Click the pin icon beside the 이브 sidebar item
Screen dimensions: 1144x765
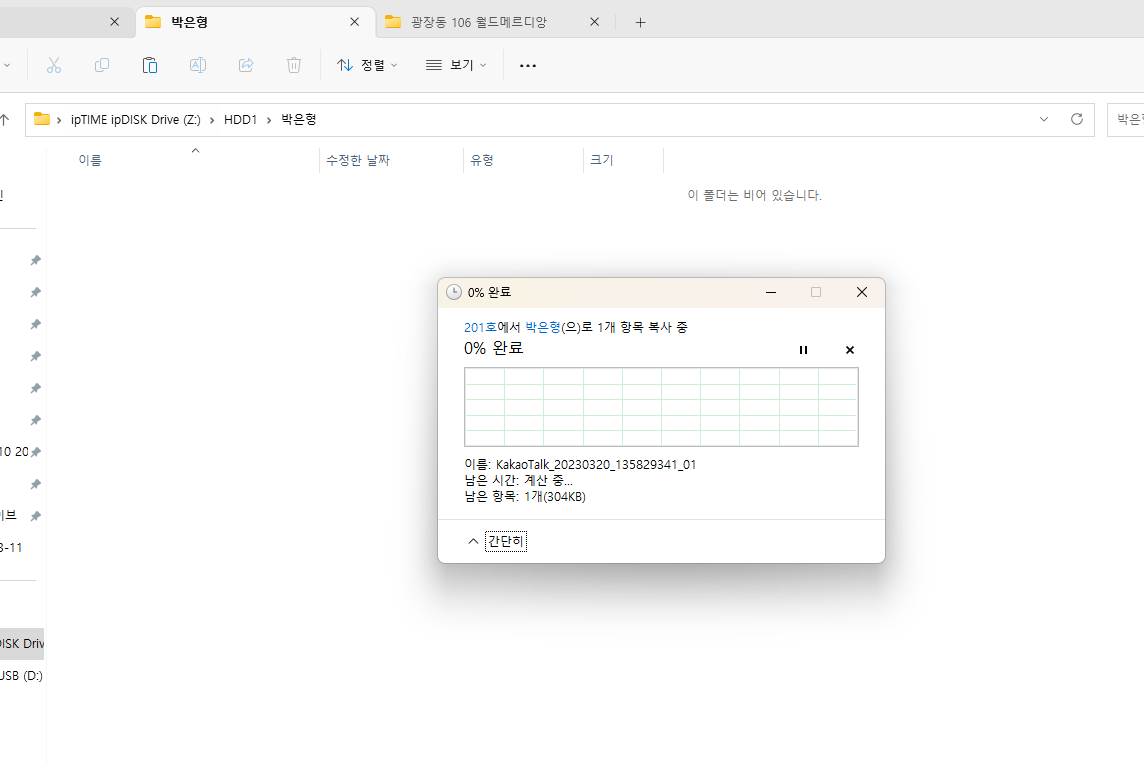pyautogui.click(x=36, y=516)
